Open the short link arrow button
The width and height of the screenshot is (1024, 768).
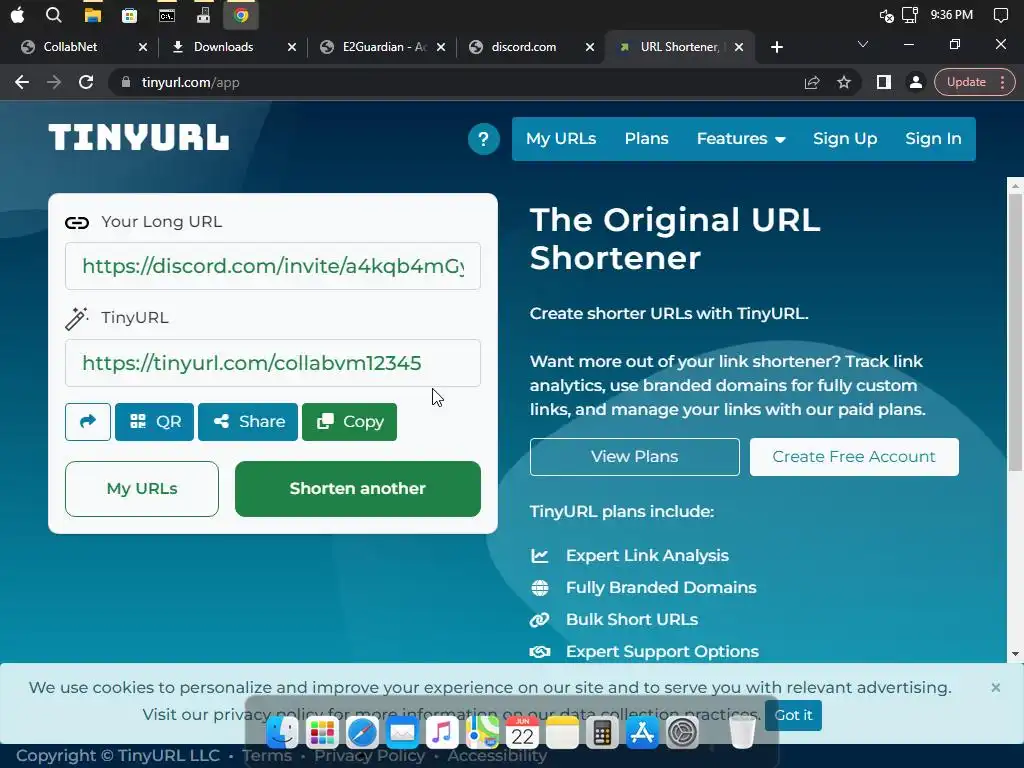(x=88, y=422)
